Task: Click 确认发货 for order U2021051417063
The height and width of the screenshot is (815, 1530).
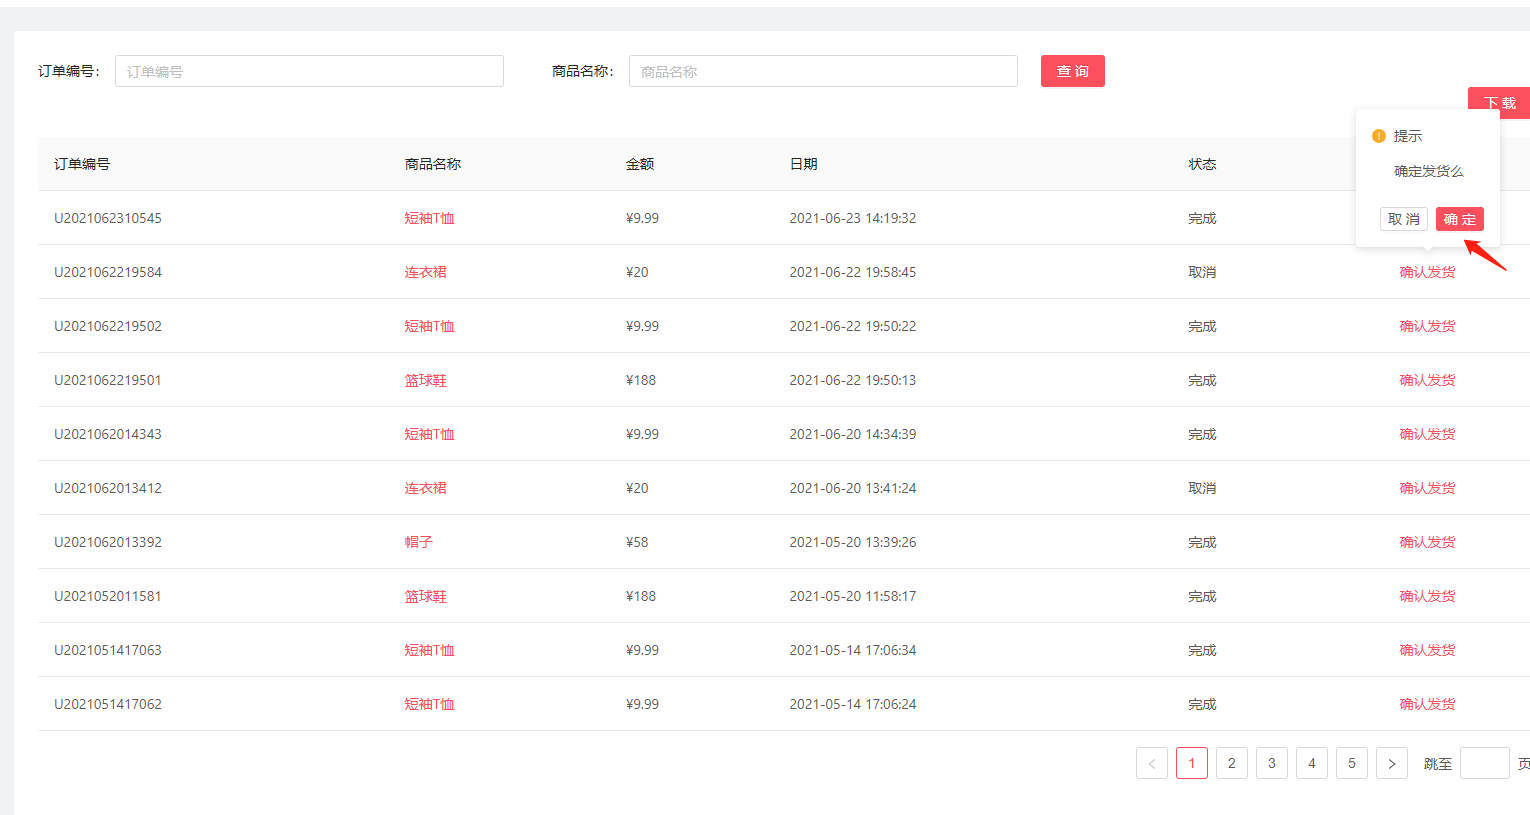Action: 1427,650
